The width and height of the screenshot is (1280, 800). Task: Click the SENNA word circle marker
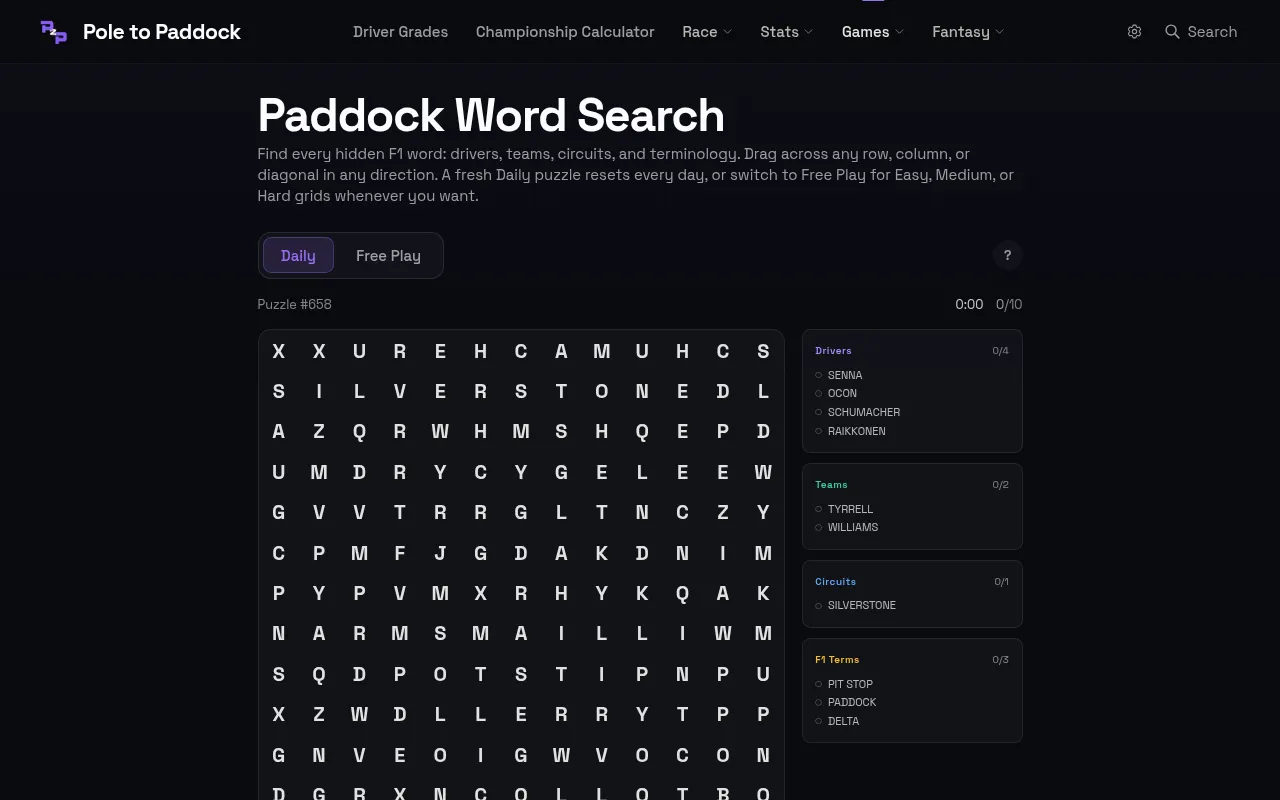818,375
